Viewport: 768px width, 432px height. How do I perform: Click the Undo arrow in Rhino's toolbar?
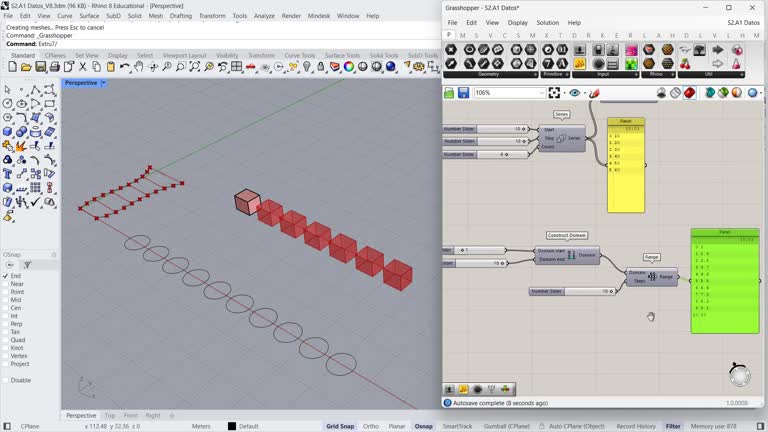pos(126,67)
